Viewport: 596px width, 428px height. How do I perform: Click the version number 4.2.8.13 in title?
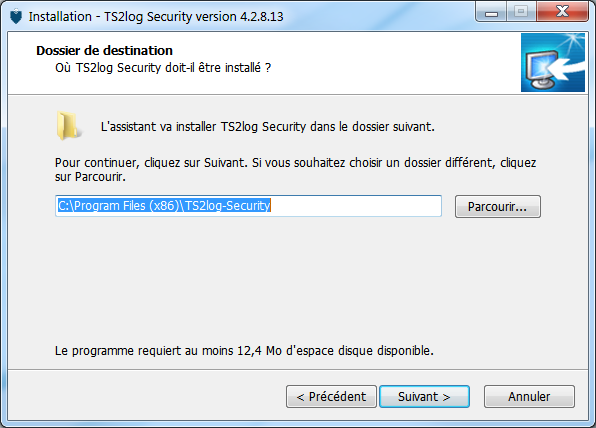click(262, 17)
